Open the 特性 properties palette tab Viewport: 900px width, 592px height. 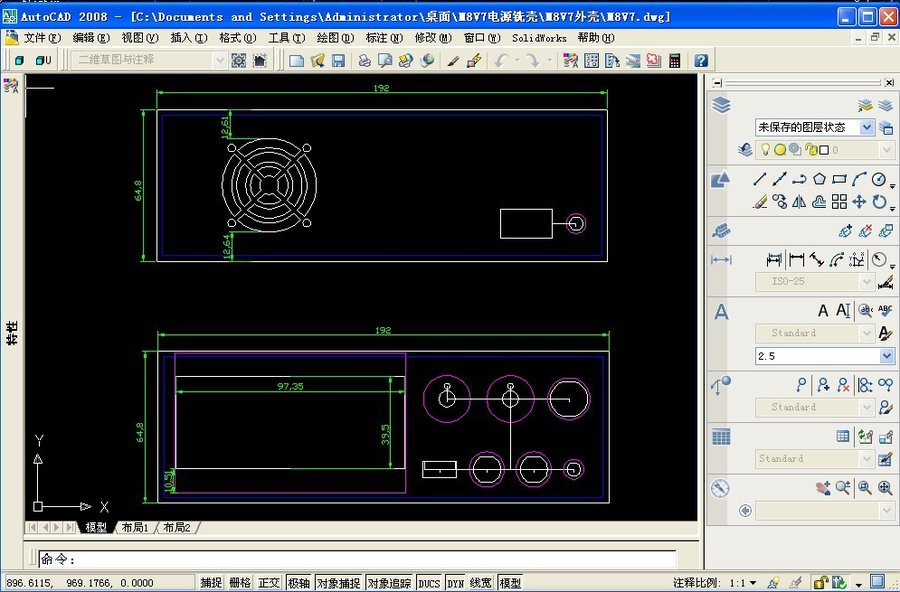click(12, 333)
